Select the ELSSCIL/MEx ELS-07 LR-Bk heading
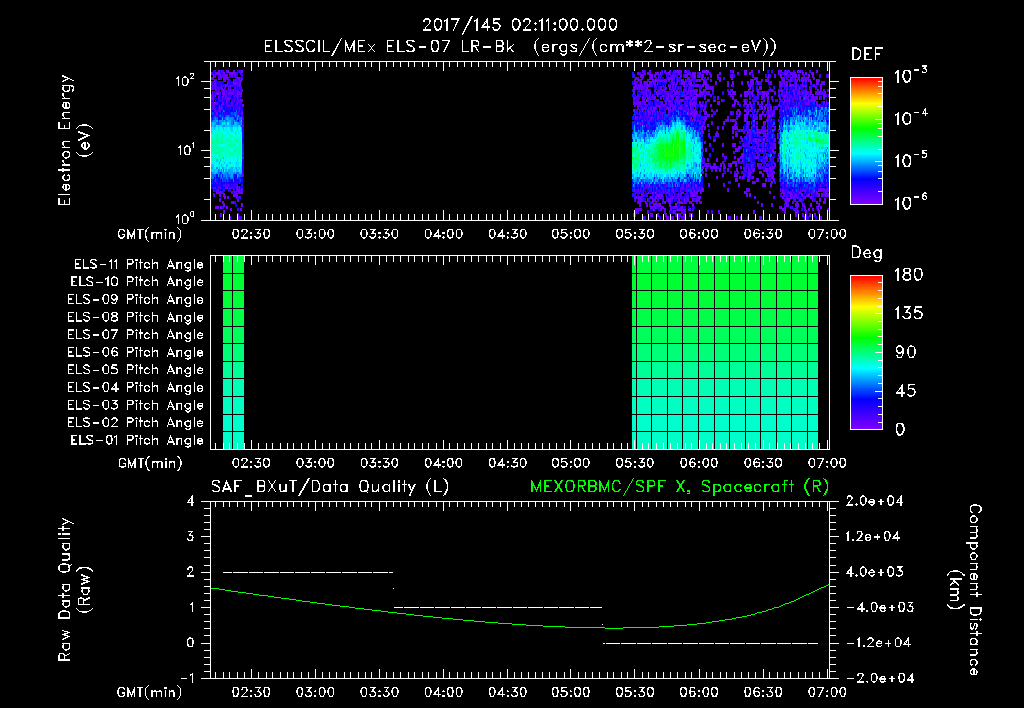The height and width of the screenshot is (708, 1024). pyautogui.click(x=389, y=46)
